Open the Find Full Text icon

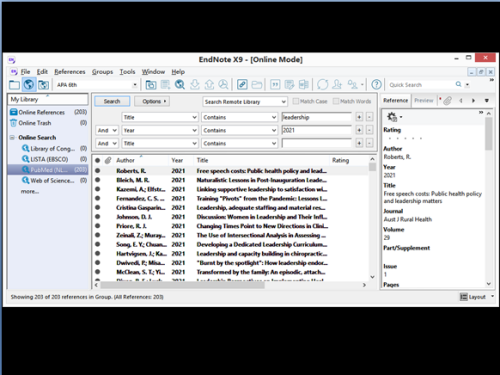click(223, 85)
